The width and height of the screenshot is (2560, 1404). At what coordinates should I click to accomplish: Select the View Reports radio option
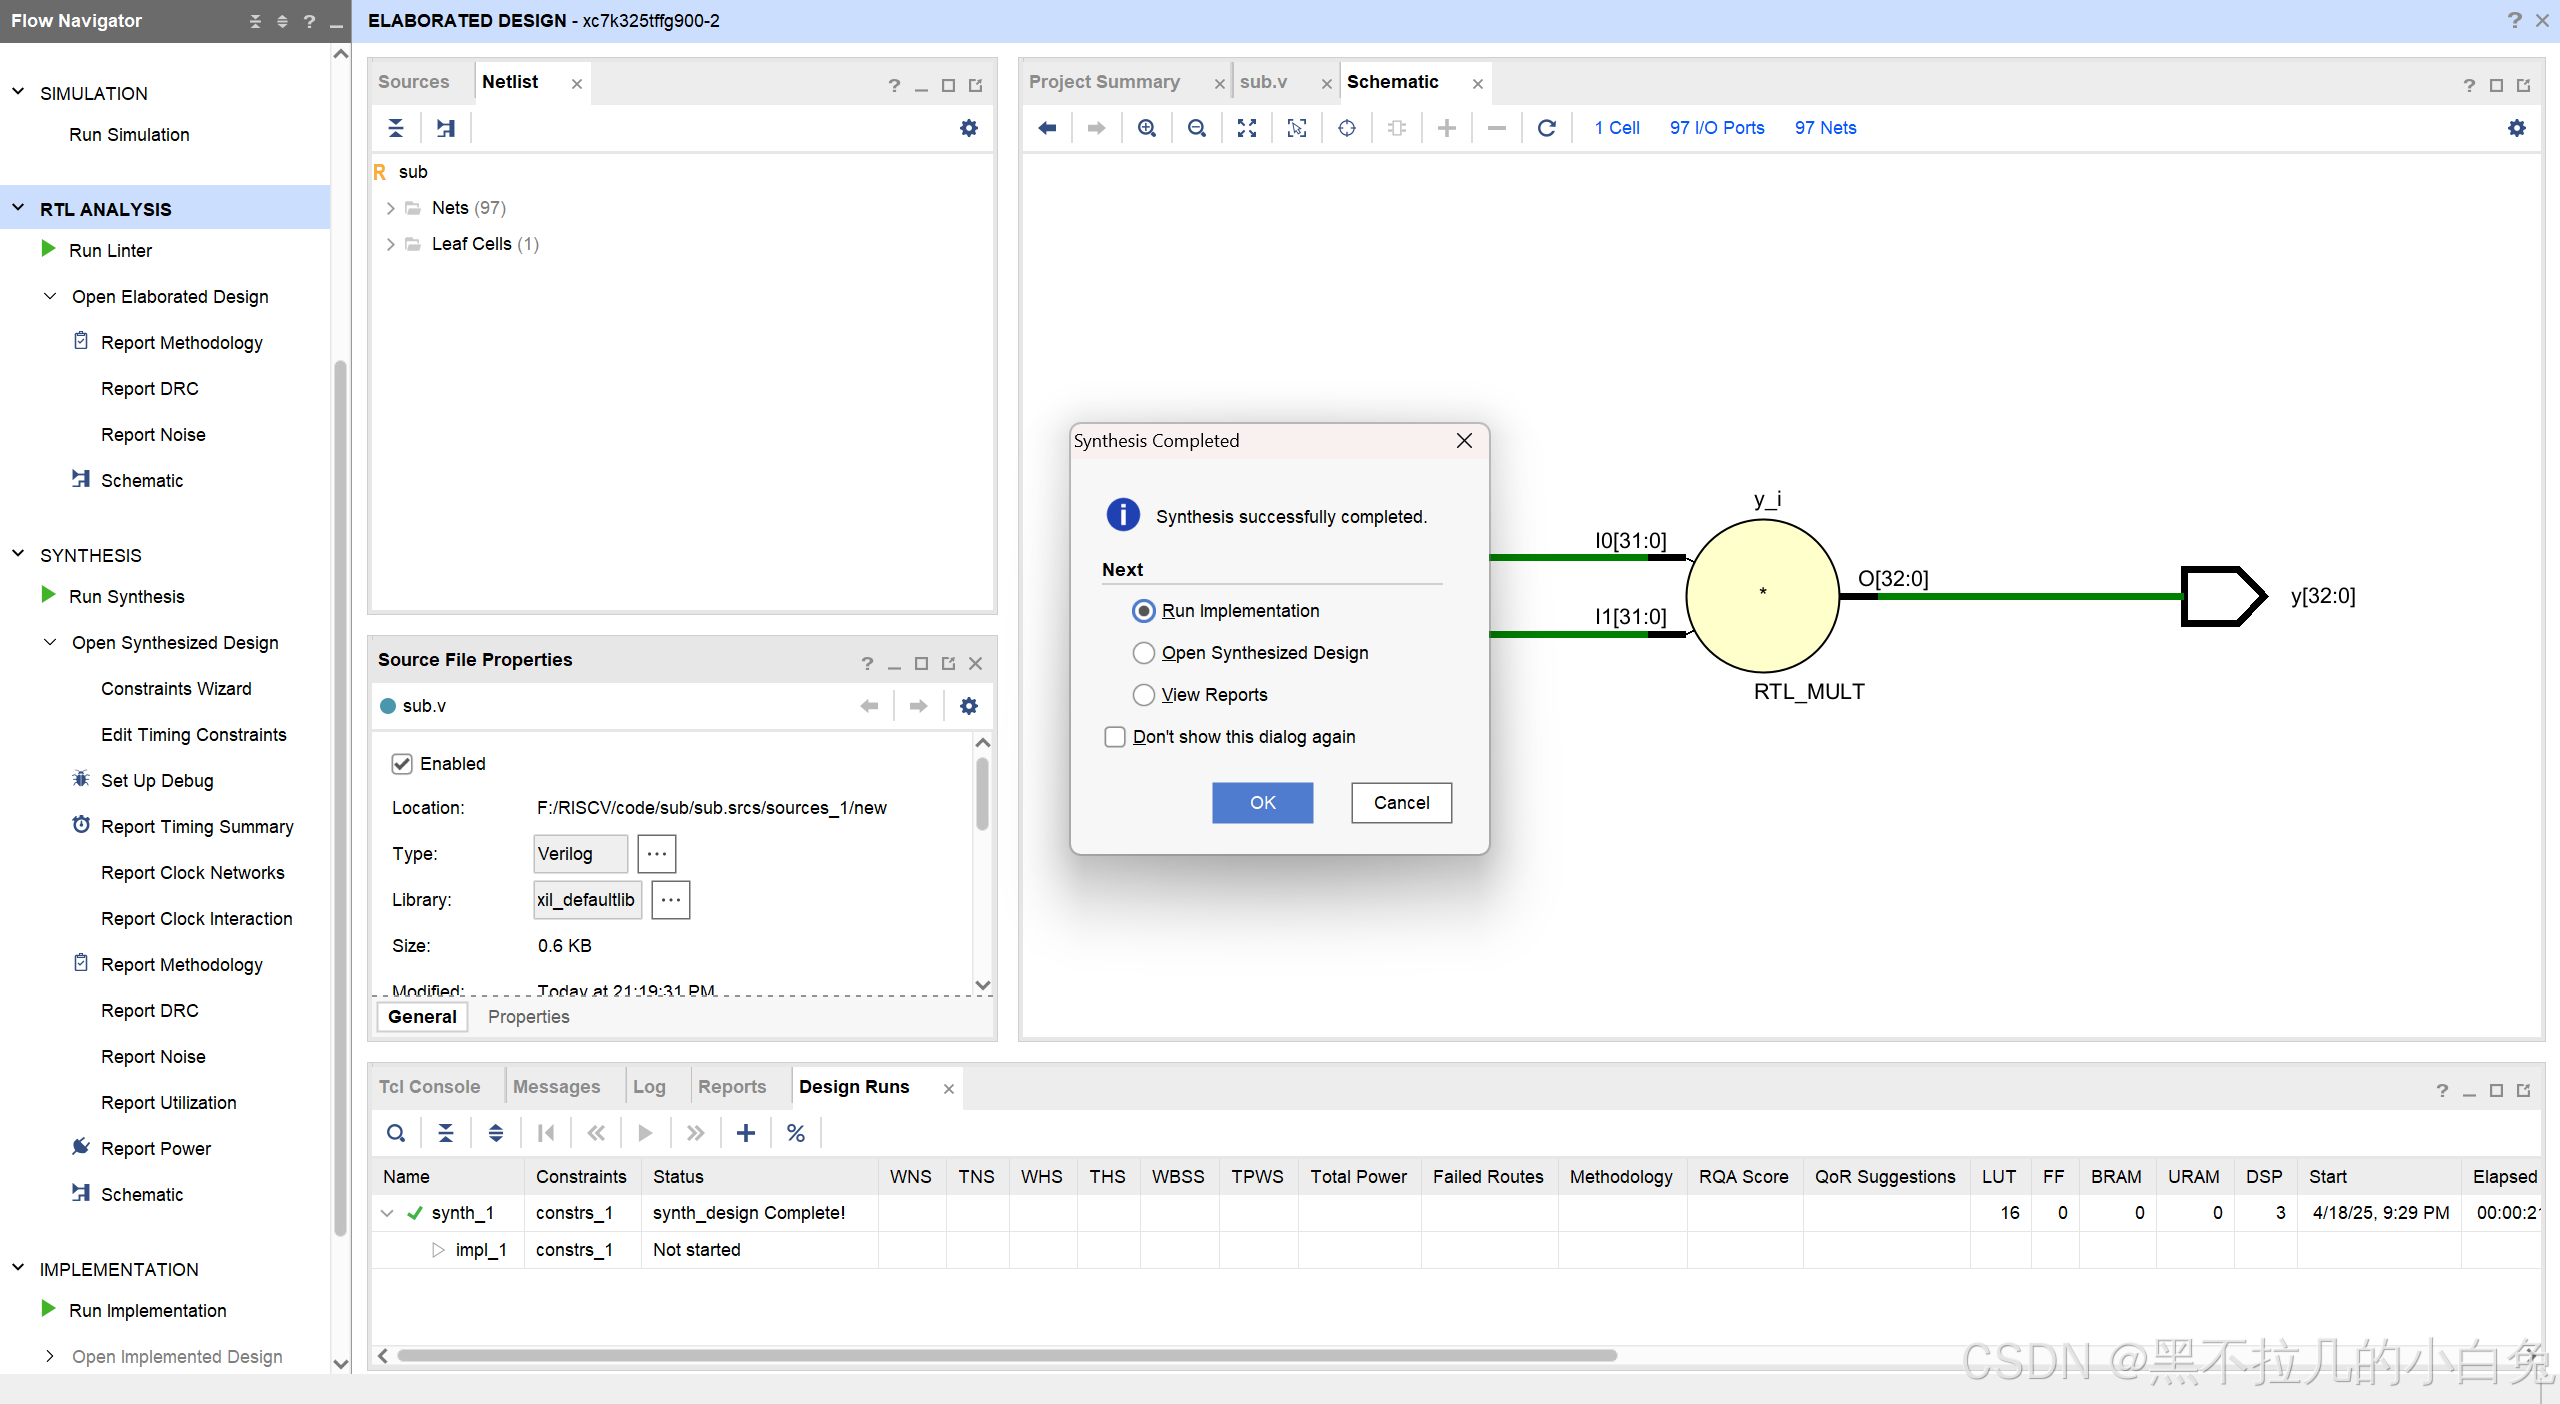click(x=1143, y=695)
